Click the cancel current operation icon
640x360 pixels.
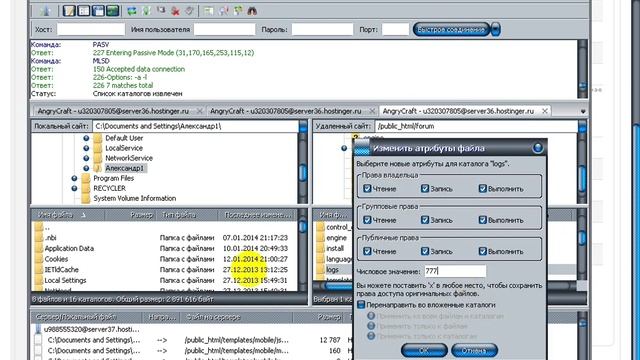(161, 10)
